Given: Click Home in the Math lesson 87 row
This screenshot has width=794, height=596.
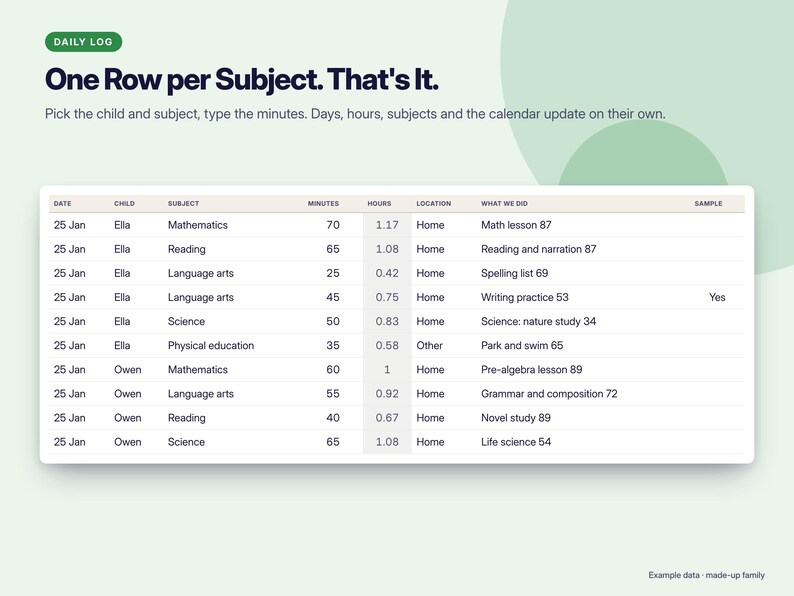Looking at the screenshot, I should [x=430, y=225].
